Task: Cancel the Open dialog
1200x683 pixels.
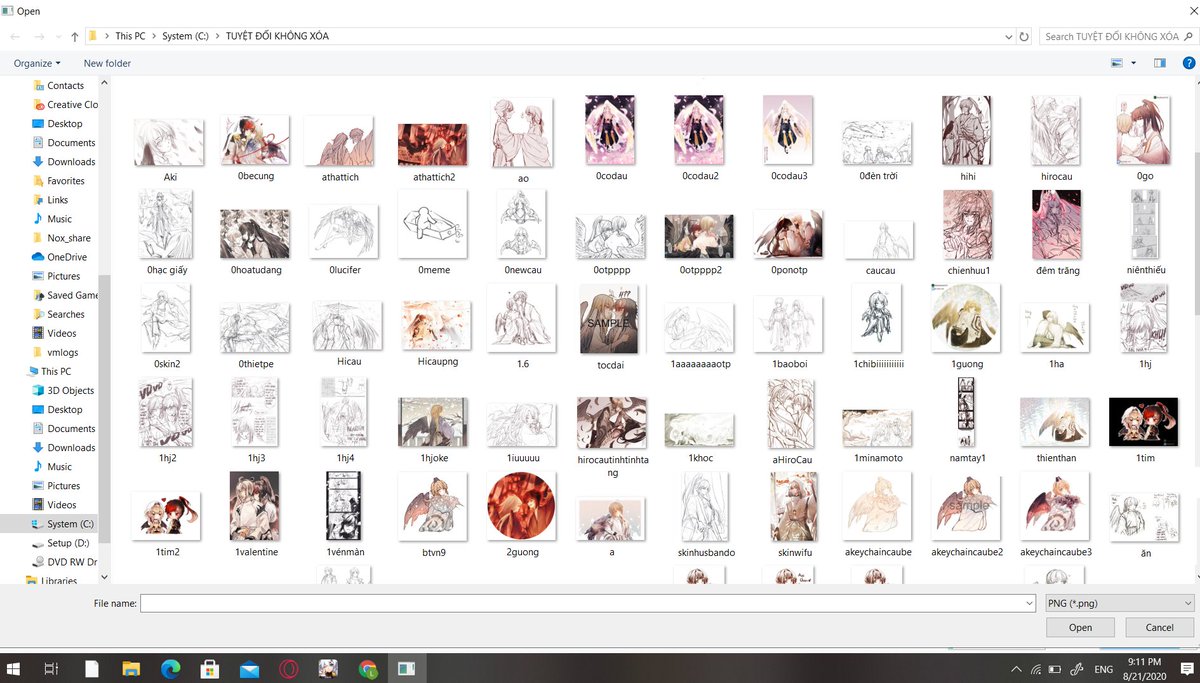Action: pyautogui.click(x=1159, y=627)
